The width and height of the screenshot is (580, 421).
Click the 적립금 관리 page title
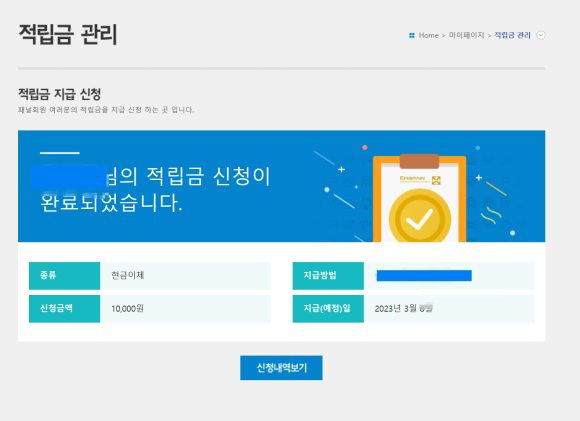pos(68,34)
